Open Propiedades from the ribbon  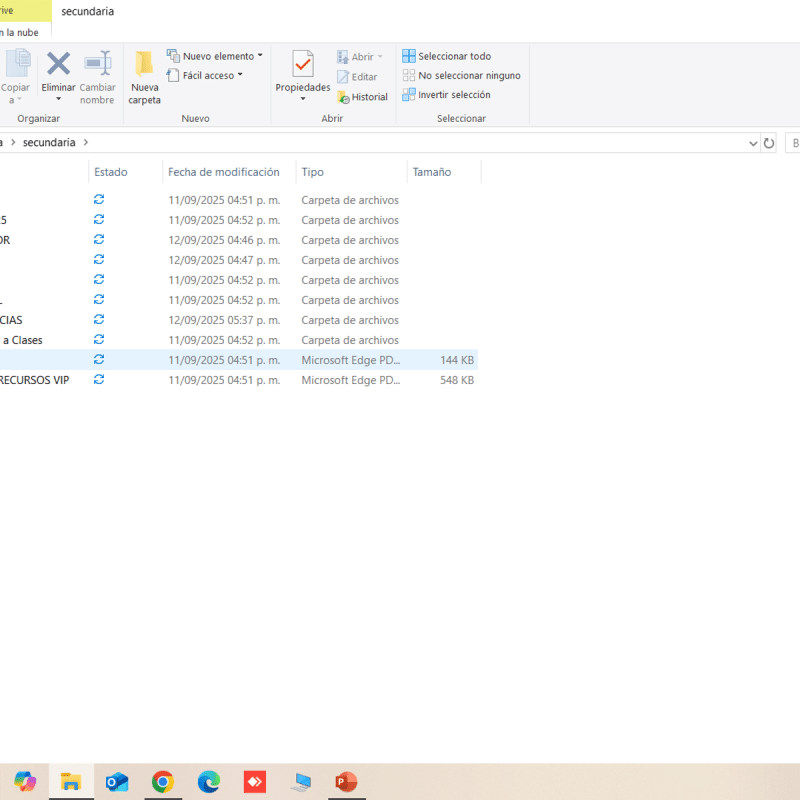click(302, 66)
